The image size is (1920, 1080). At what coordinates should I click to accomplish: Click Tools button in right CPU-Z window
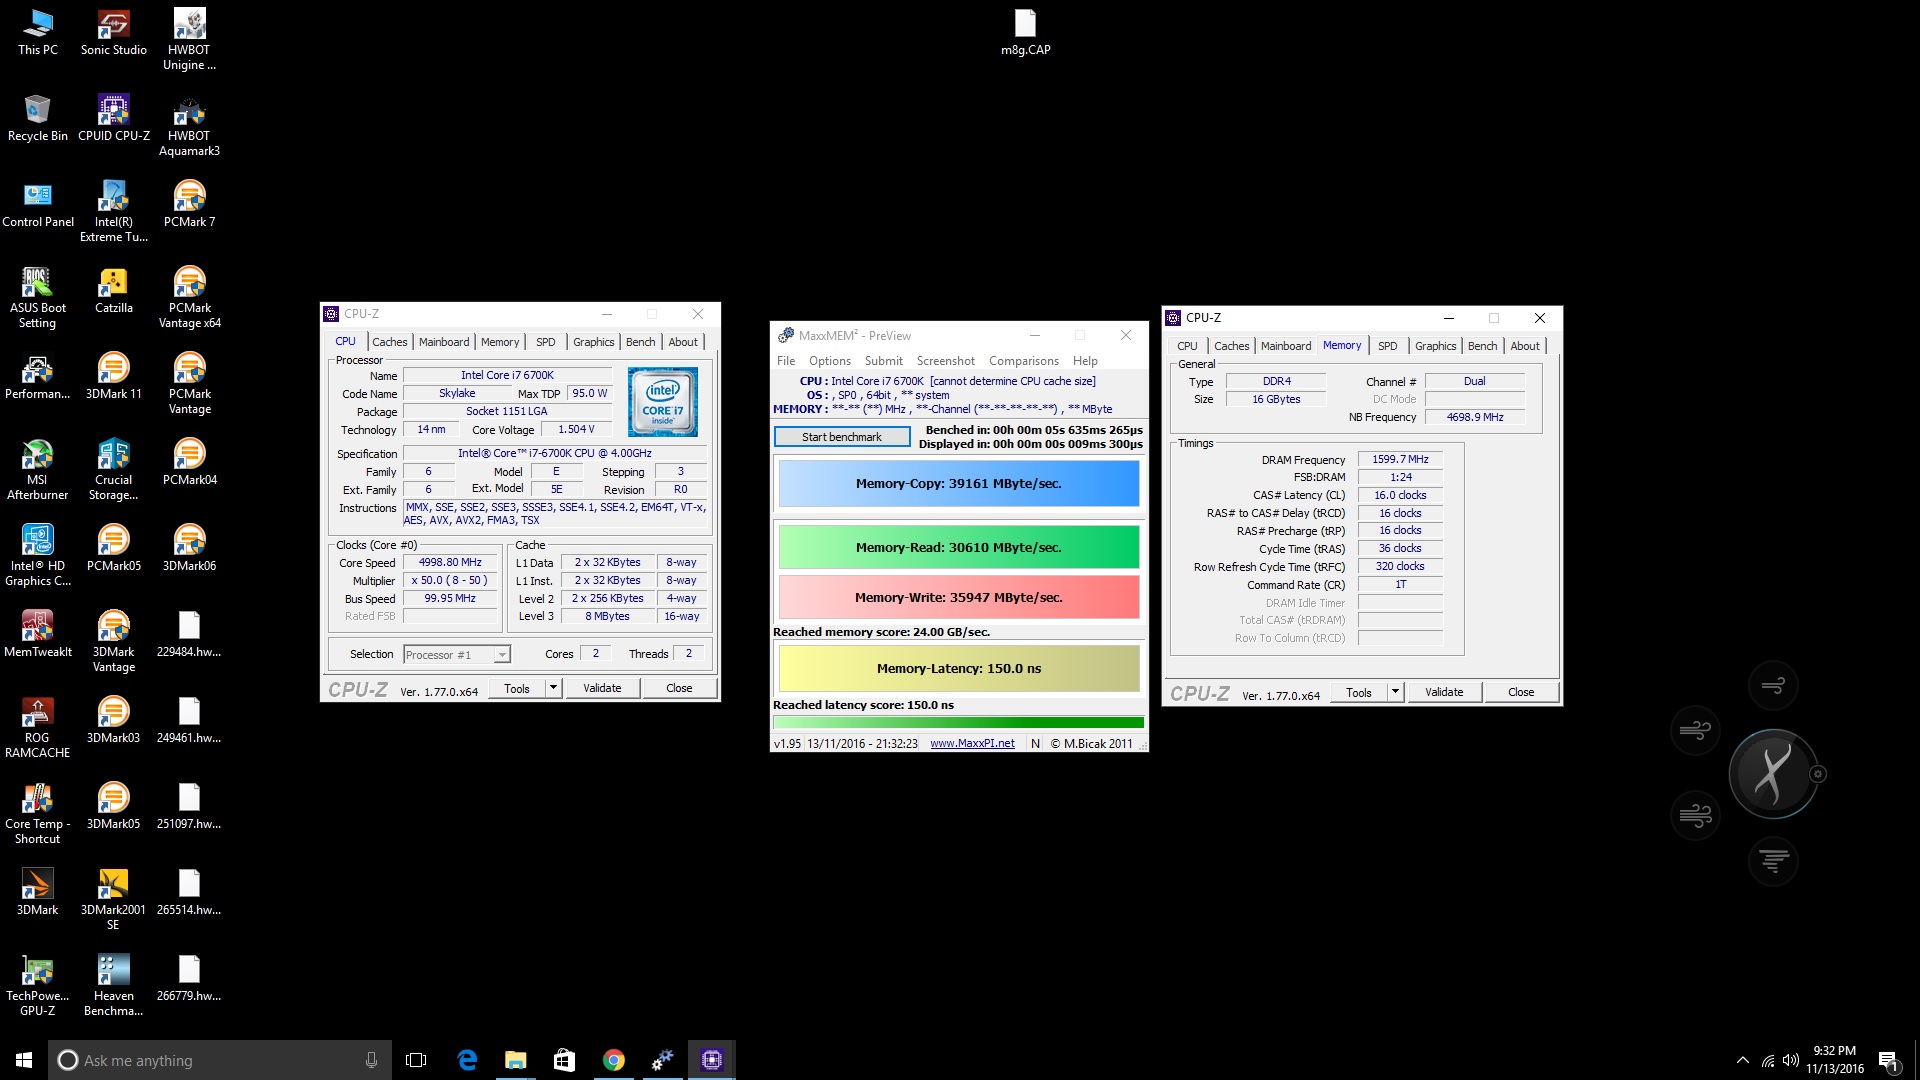click(x=1359, y=692)
